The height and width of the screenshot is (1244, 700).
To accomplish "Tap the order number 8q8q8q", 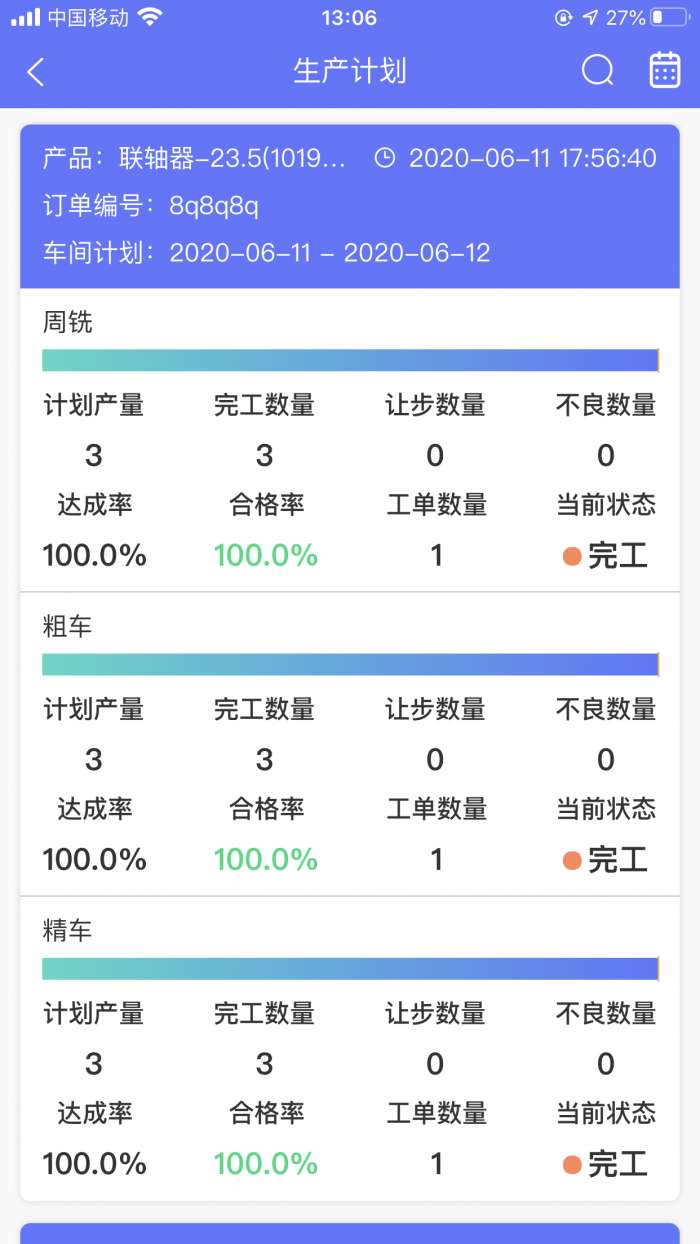I will [214, 206].
